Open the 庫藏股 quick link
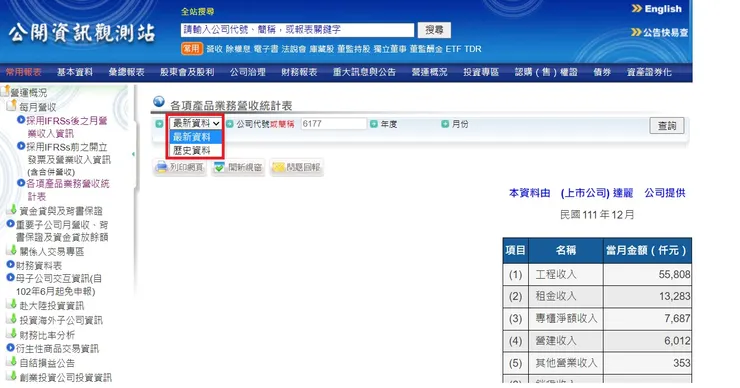The image size is (740, 388). [x=321, y=49]
